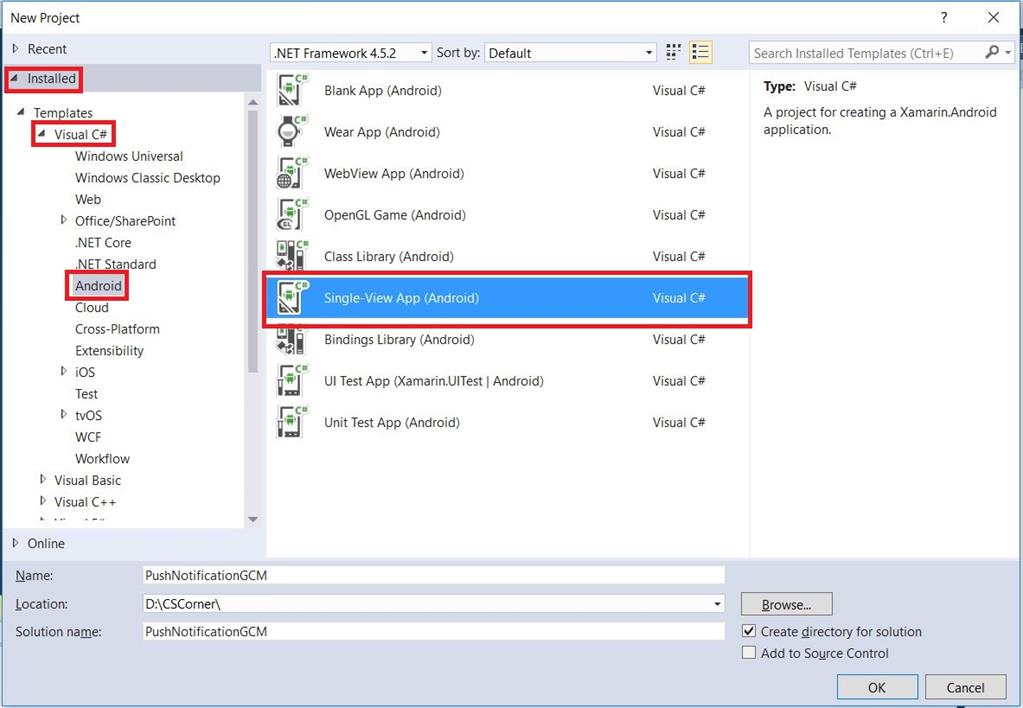
Task: Expand the Visual Basic node
Action: tap(42, 480)
